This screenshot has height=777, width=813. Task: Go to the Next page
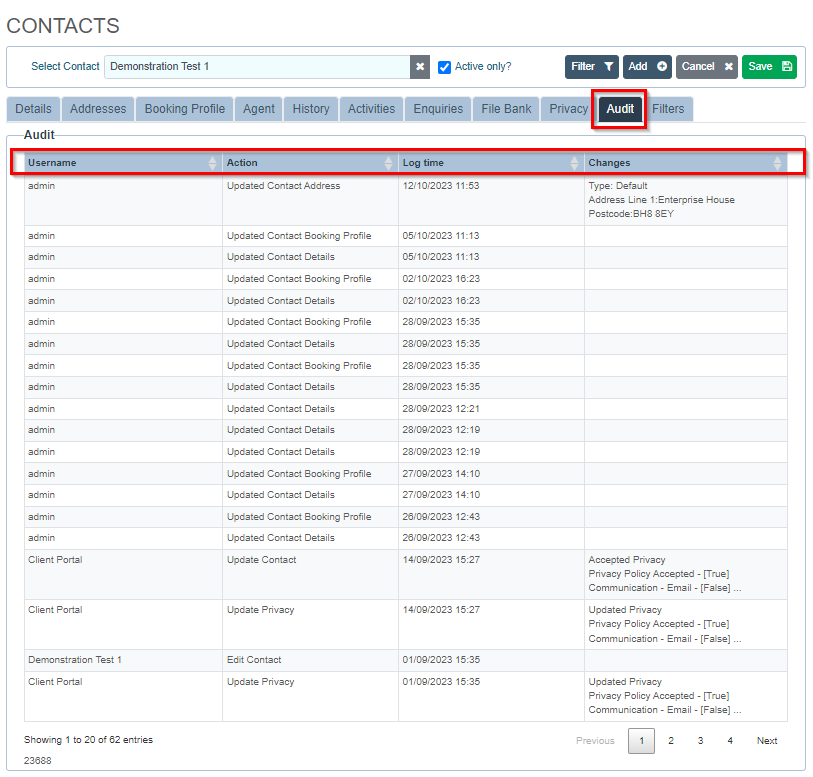coord(767,741)
